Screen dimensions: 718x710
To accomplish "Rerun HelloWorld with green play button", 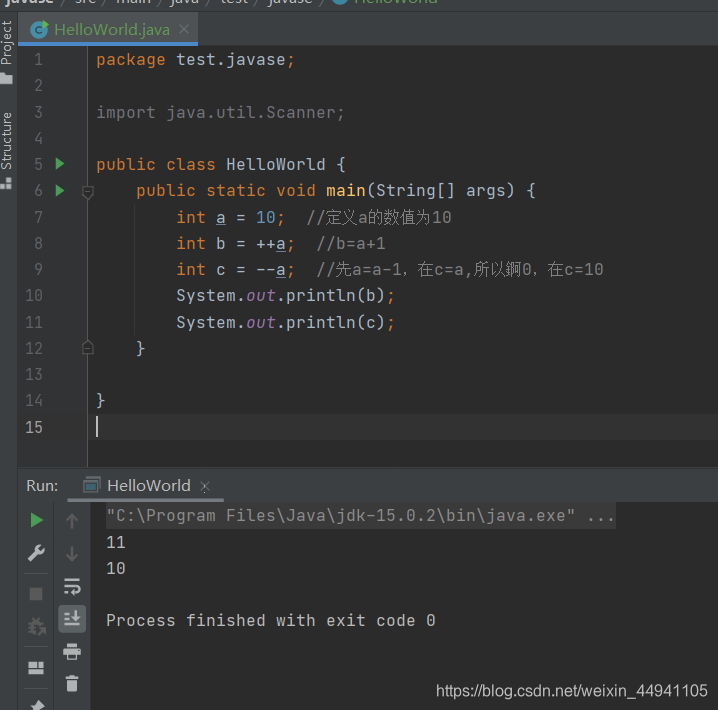I will pos(36,520).
